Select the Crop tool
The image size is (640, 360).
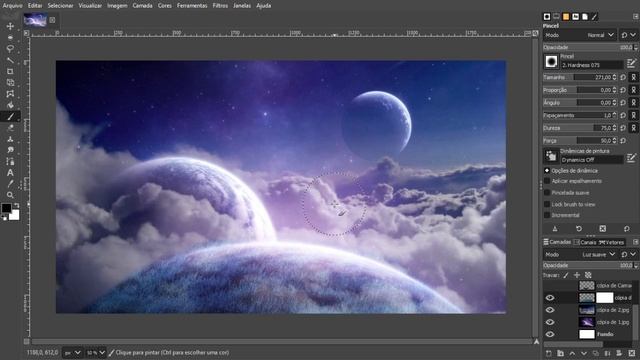tap(10, 71)
